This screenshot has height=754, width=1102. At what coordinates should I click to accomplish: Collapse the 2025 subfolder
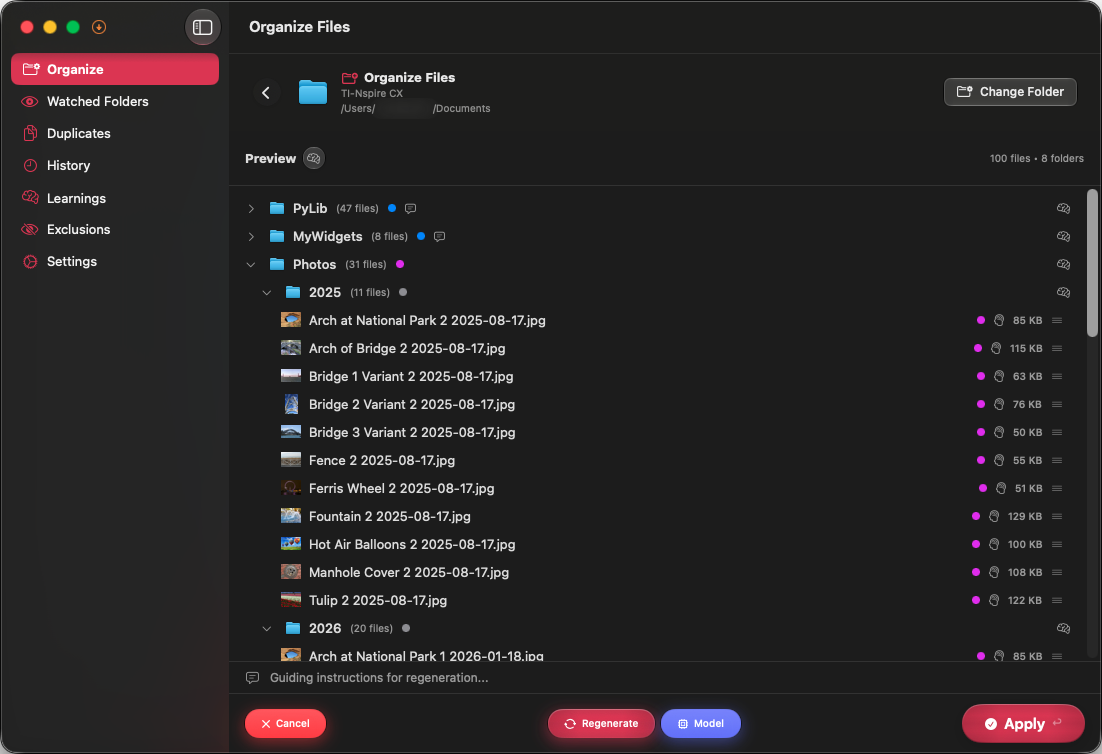(x=266, y=292)
